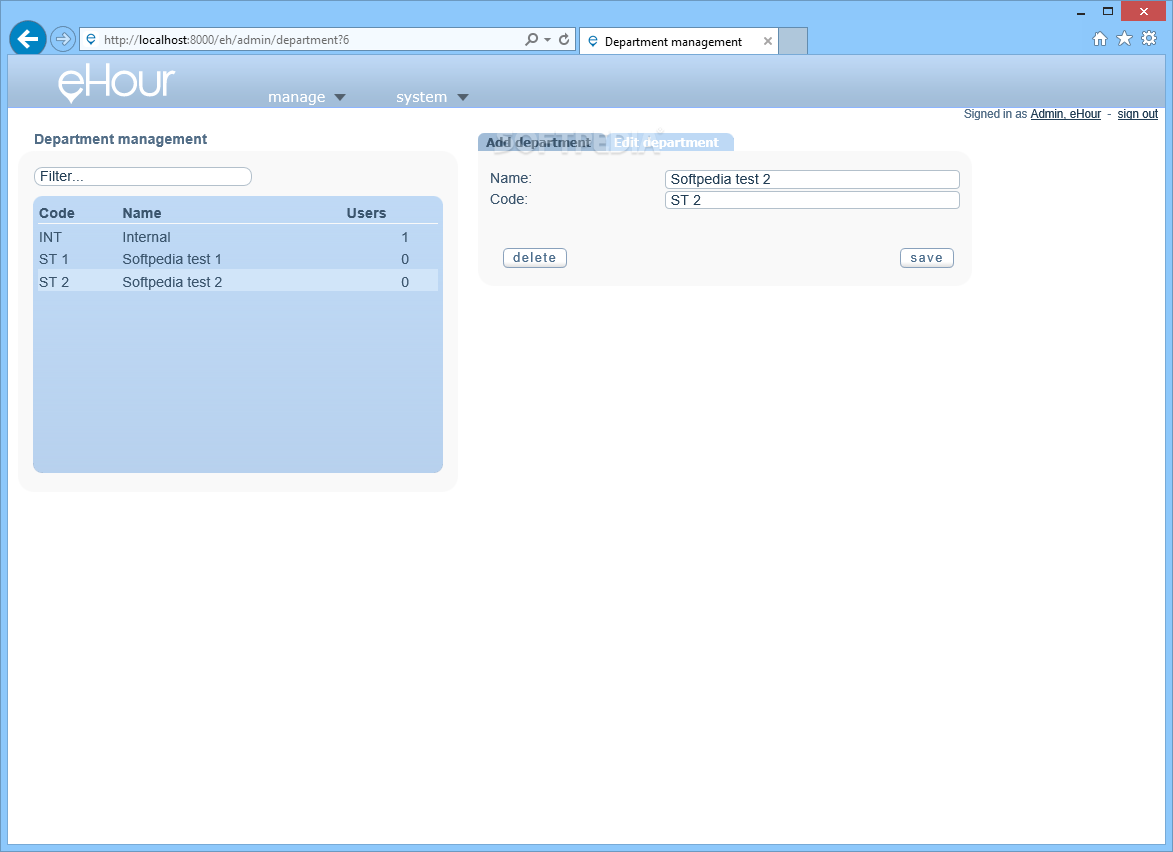Screen dimensions: 1173x852
Task: Click the browser Forward arrow button
Action: coord(63,39)
